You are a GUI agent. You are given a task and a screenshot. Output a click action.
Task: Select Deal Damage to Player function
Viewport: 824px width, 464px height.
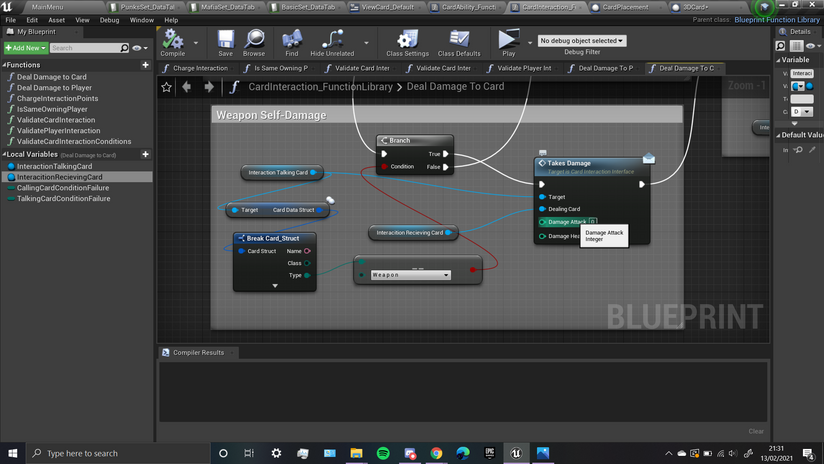pos(54,88)
